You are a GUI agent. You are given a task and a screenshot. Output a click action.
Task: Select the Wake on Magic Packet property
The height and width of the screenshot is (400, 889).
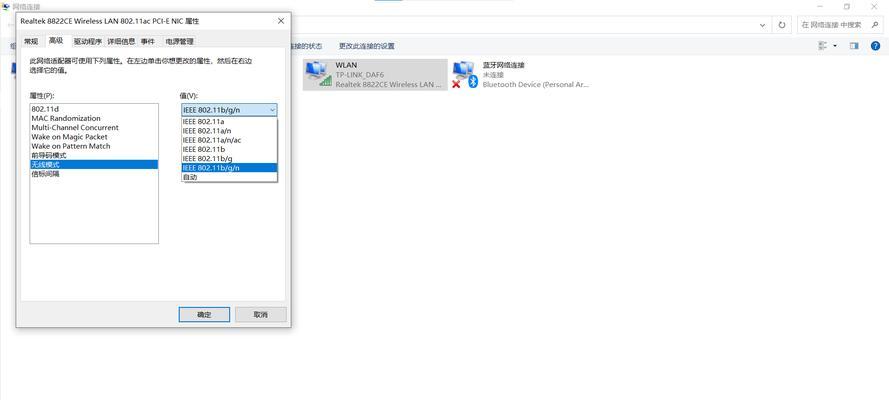[x=94, y=137]
